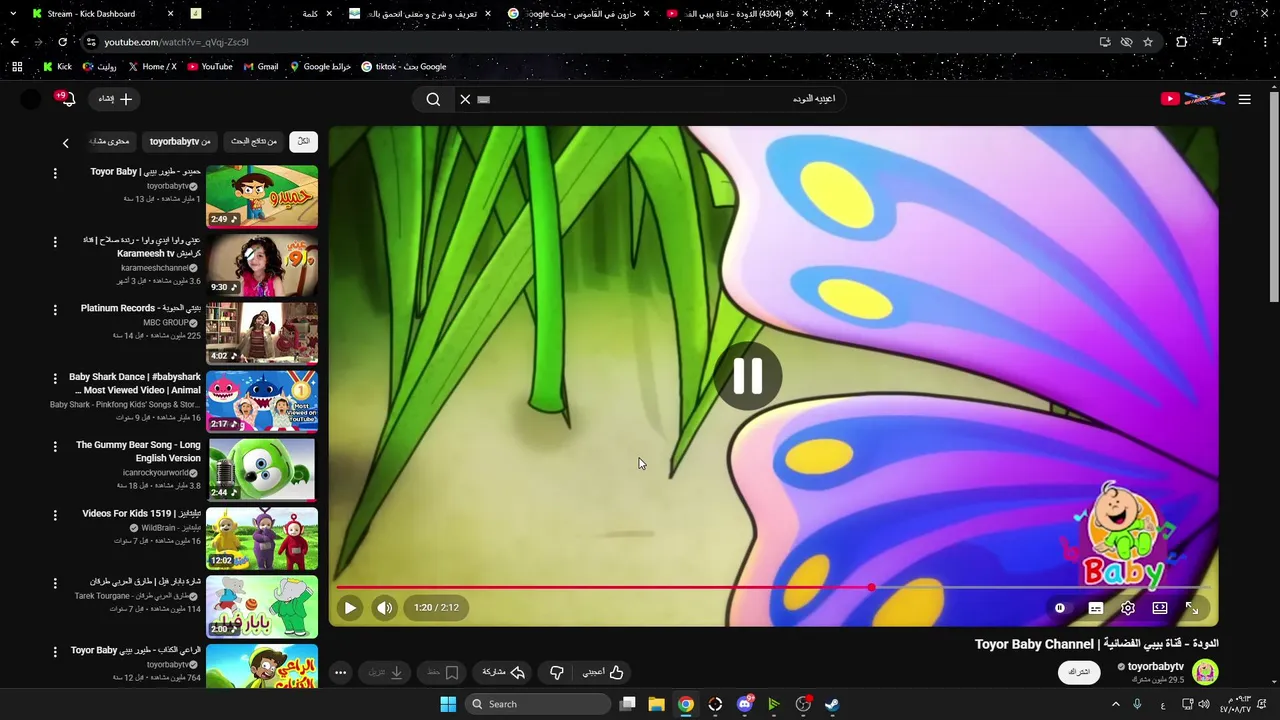Open options menu for Karameesh tv video
1280x720 pixels.
coord(55,242)
